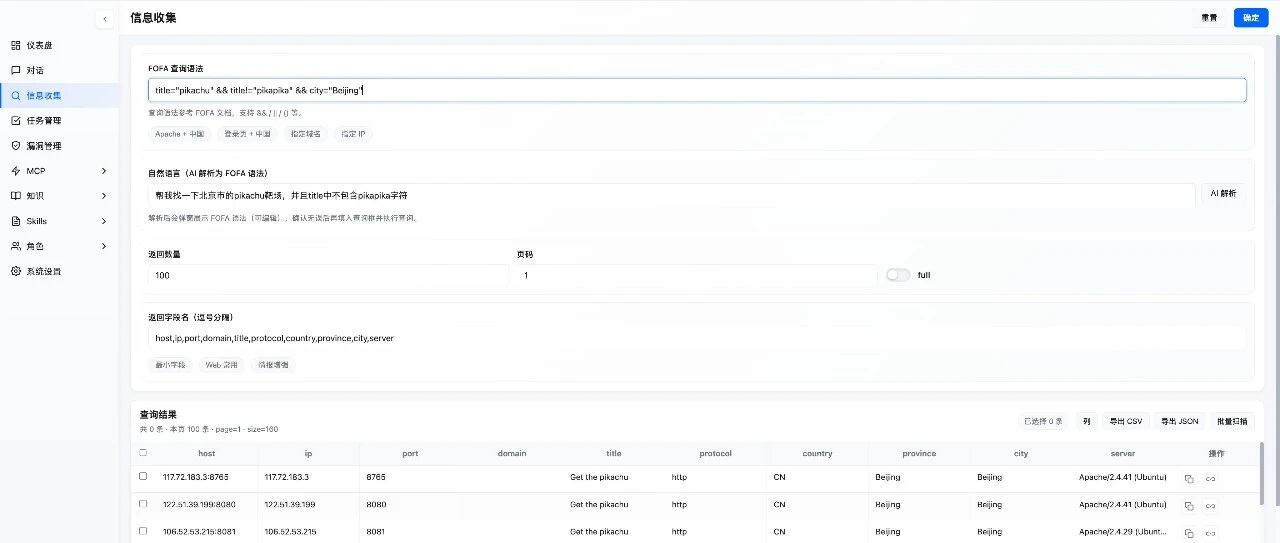Select 信息收集 menu item label

pyautogui.click(x=43, y=95)
